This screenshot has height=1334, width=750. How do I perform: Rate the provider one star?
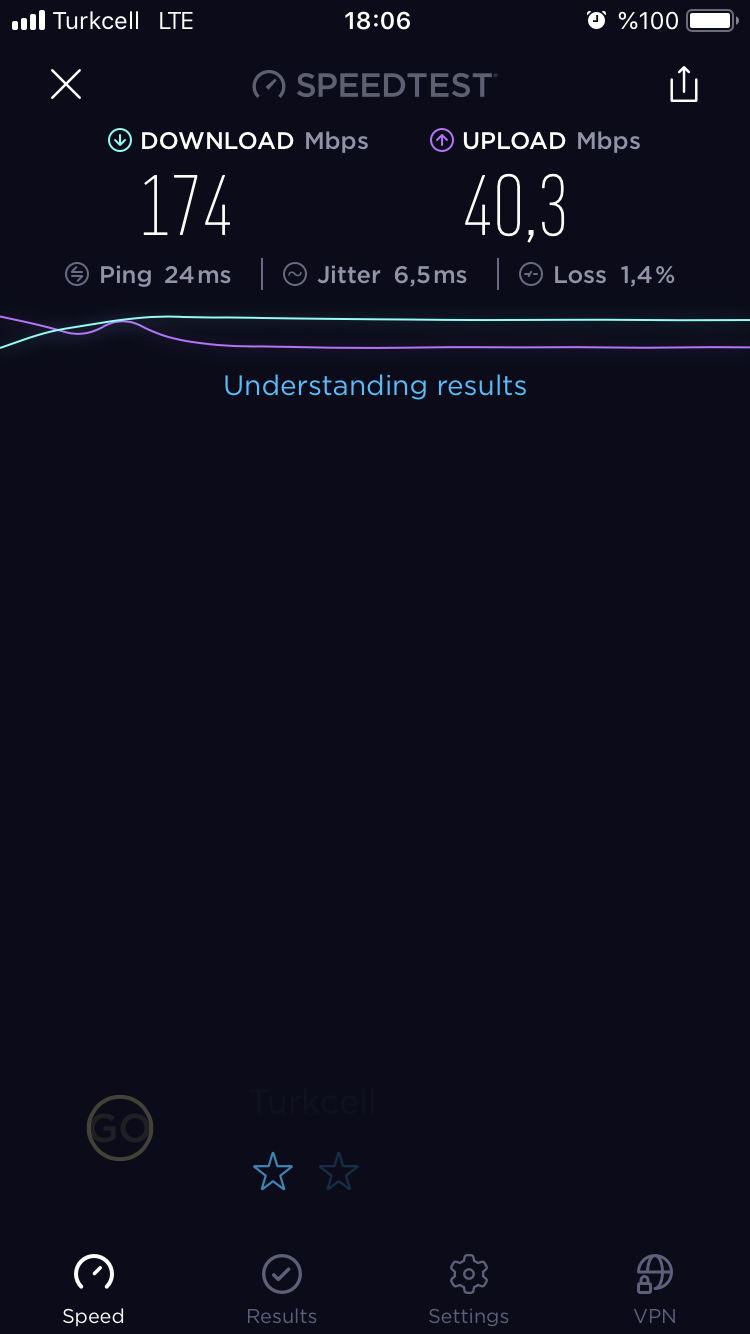coord(273,1171)
